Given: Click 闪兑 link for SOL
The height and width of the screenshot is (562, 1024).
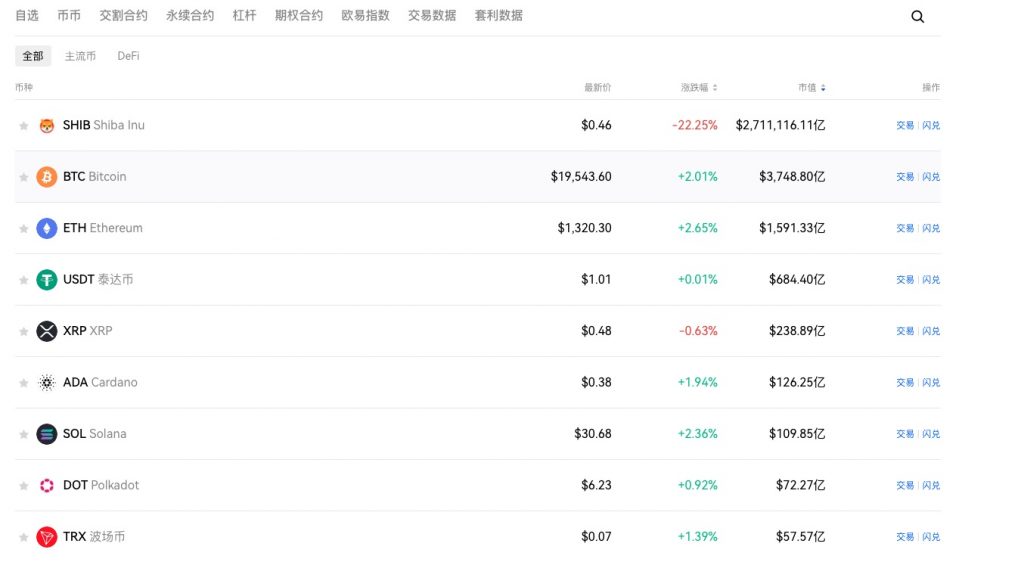Looking at the screenshot, I should point(931,434).
